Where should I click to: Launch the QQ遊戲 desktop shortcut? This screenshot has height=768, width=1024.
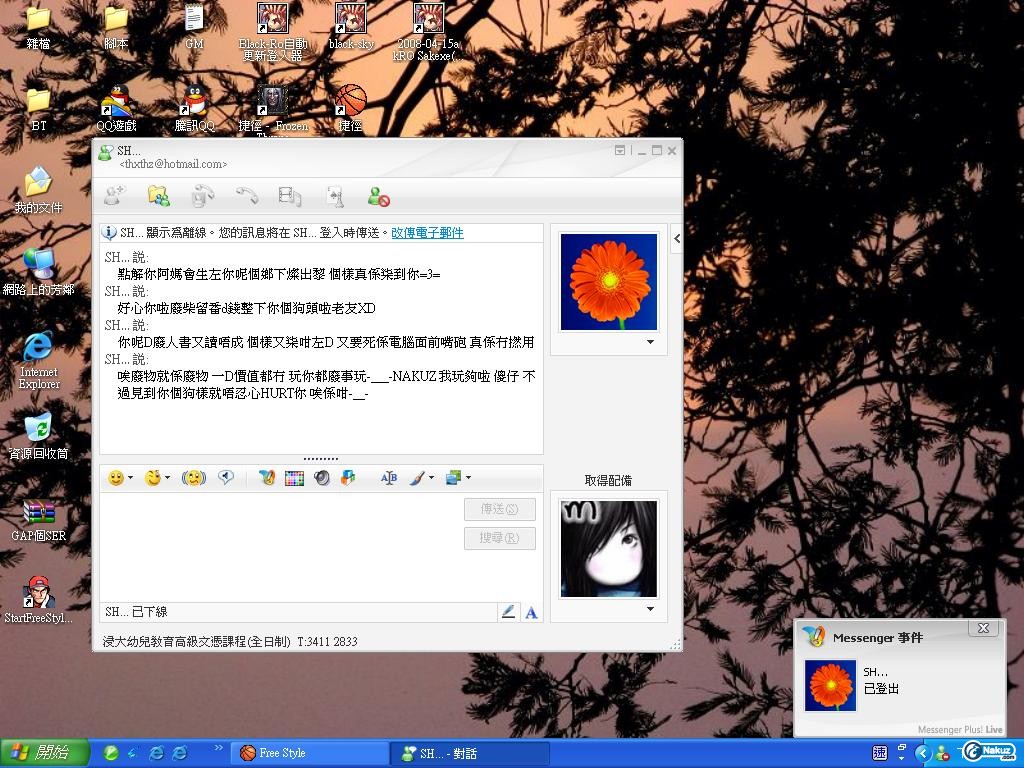pos(116,109)
